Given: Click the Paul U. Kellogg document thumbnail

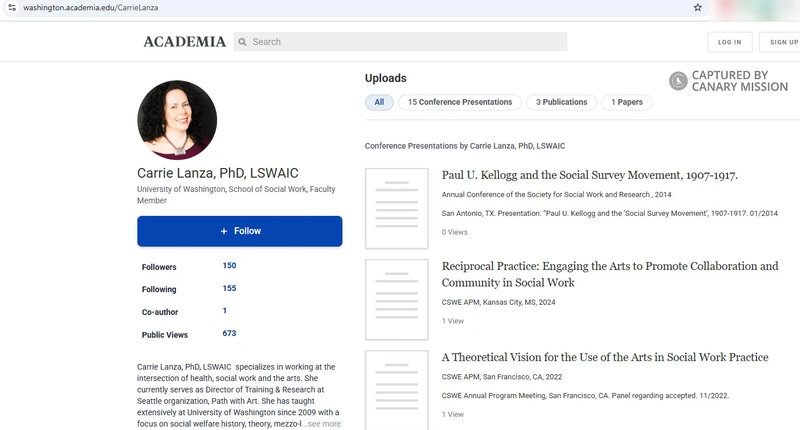Looking at the screenshot, I should point(396,209).
